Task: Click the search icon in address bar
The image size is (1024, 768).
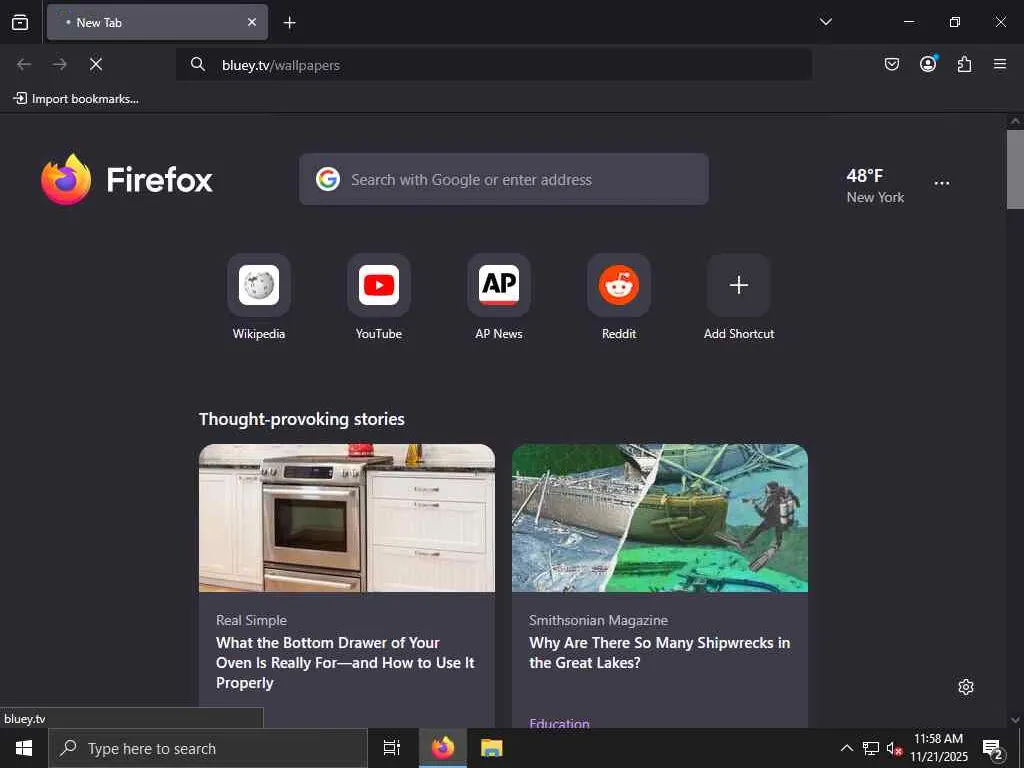Action: pyautogui.click(x=197, y=64)
